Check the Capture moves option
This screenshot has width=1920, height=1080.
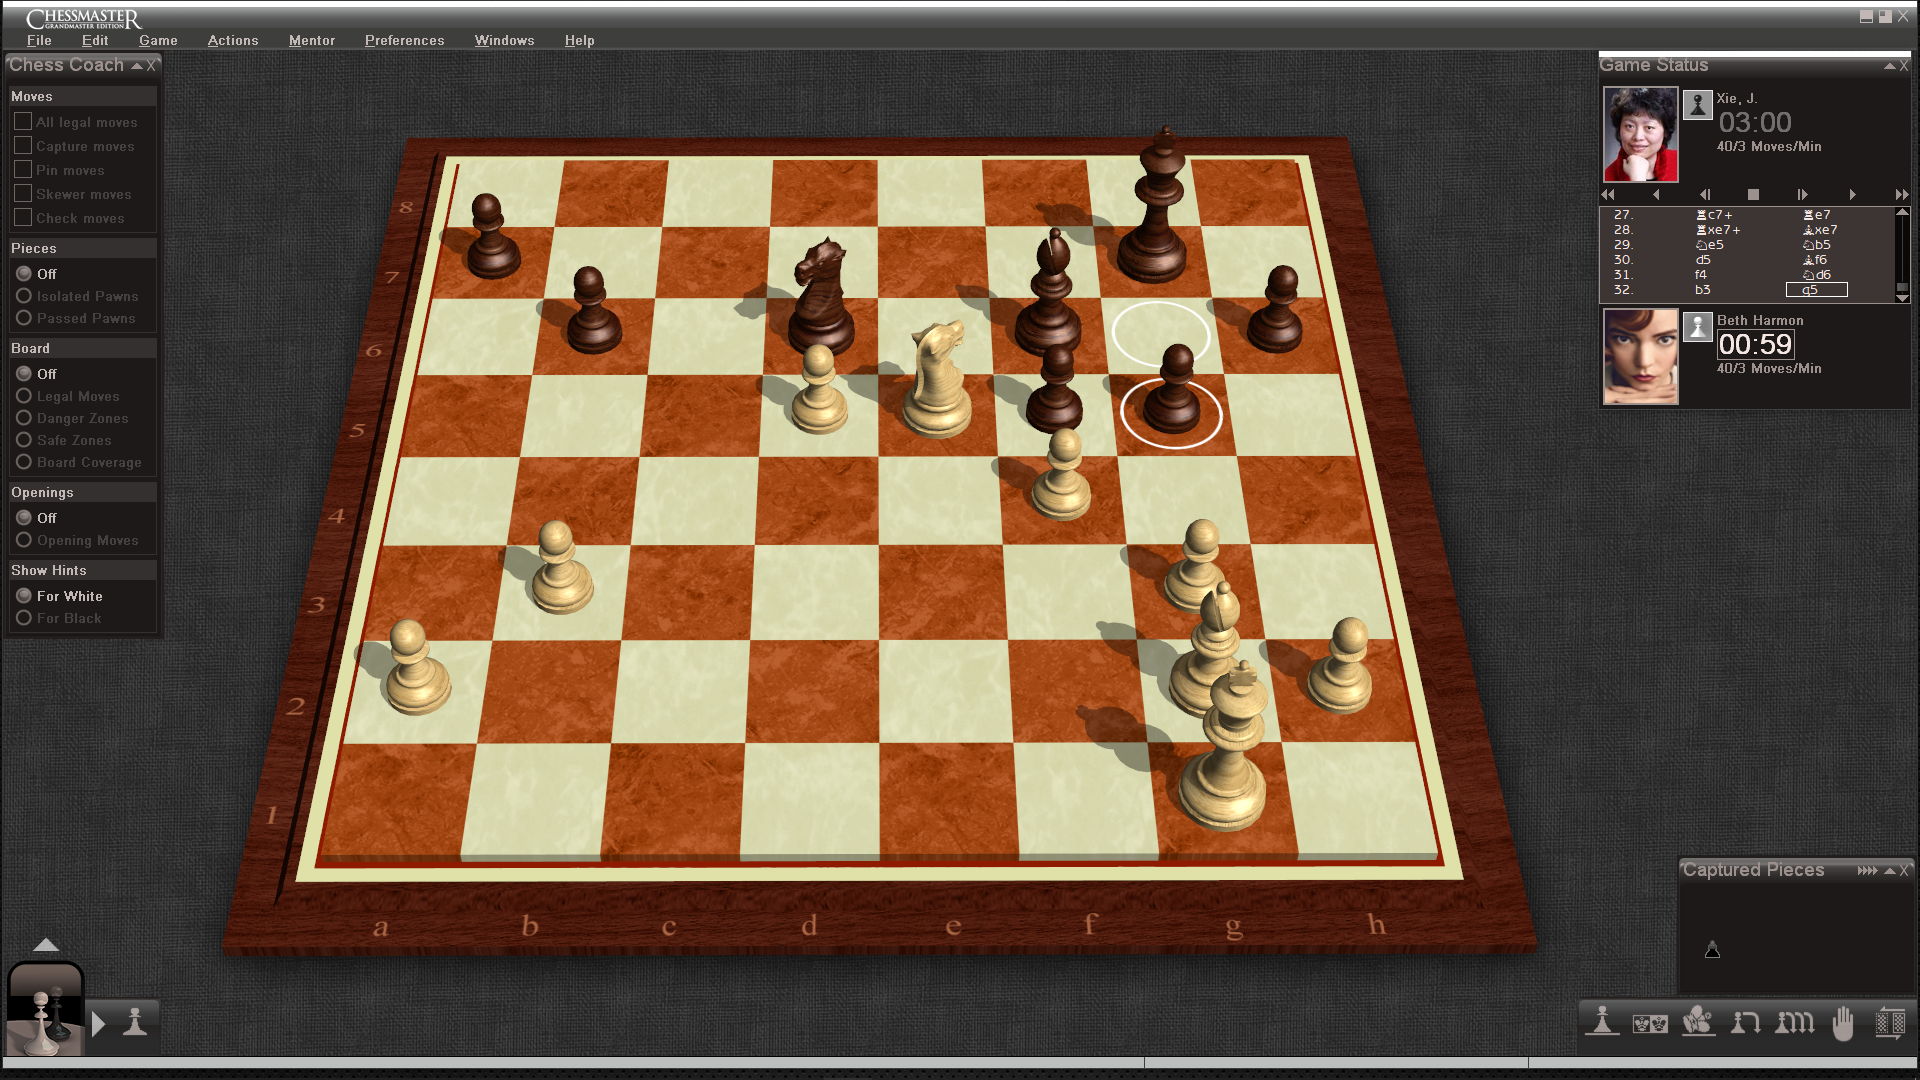tap(23, 146)
